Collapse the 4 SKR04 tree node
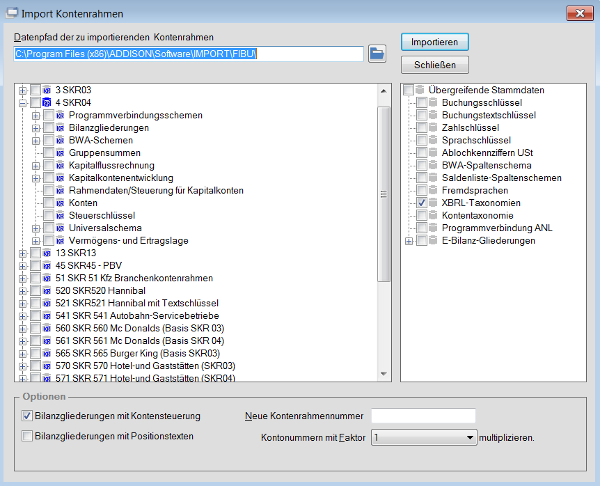 tap(23, 103)
